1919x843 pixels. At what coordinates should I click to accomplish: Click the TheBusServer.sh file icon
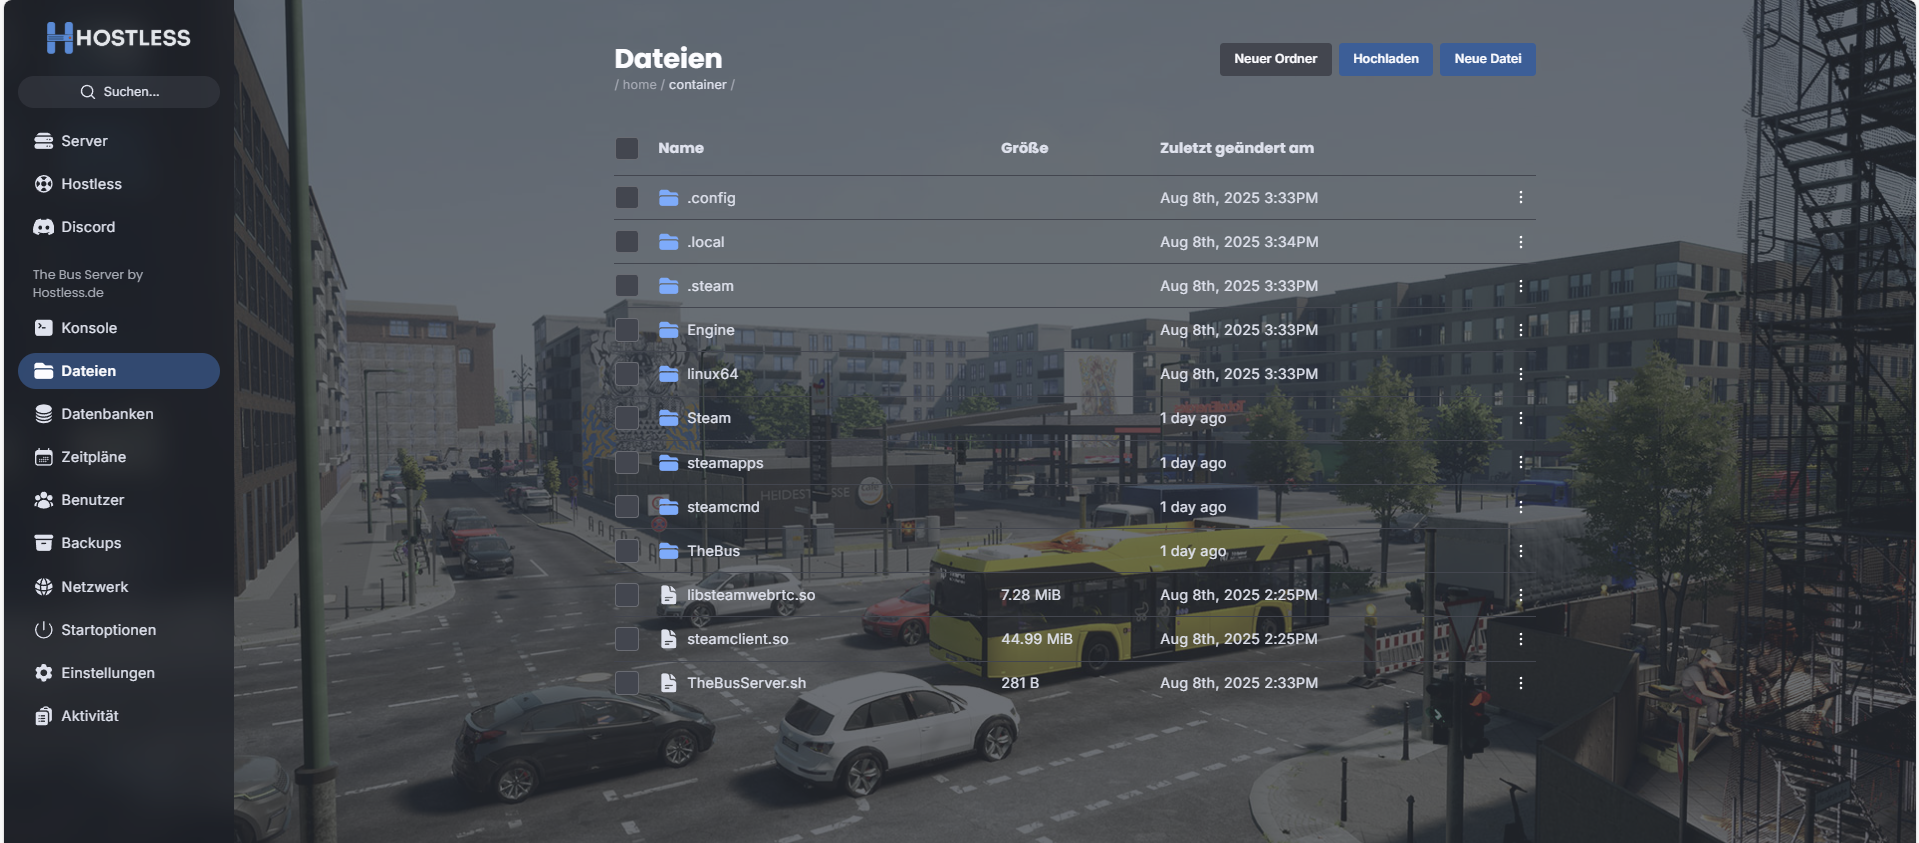pos(669,683)
